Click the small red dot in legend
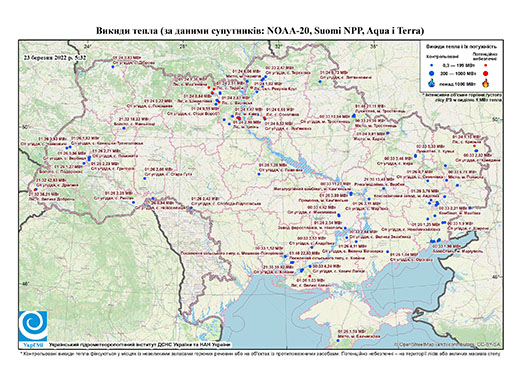Screen dimensions: 520x368 pos(485,66)
